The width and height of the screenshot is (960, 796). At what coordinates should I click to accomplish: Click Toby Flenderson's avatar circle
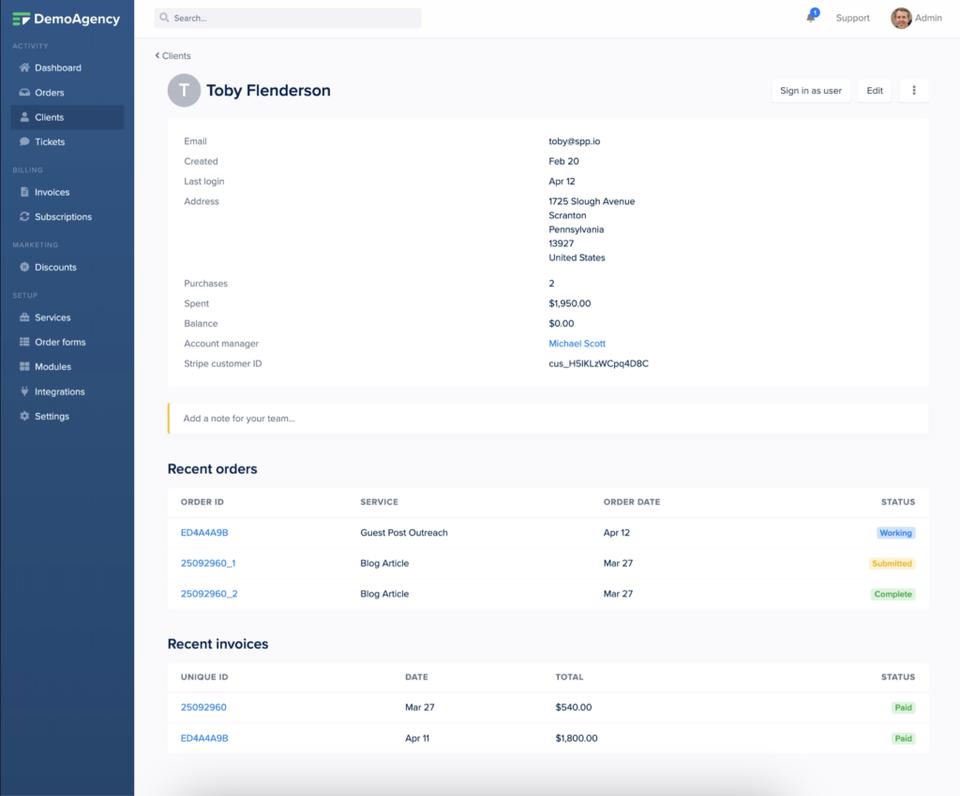click(x=184, y=90)
